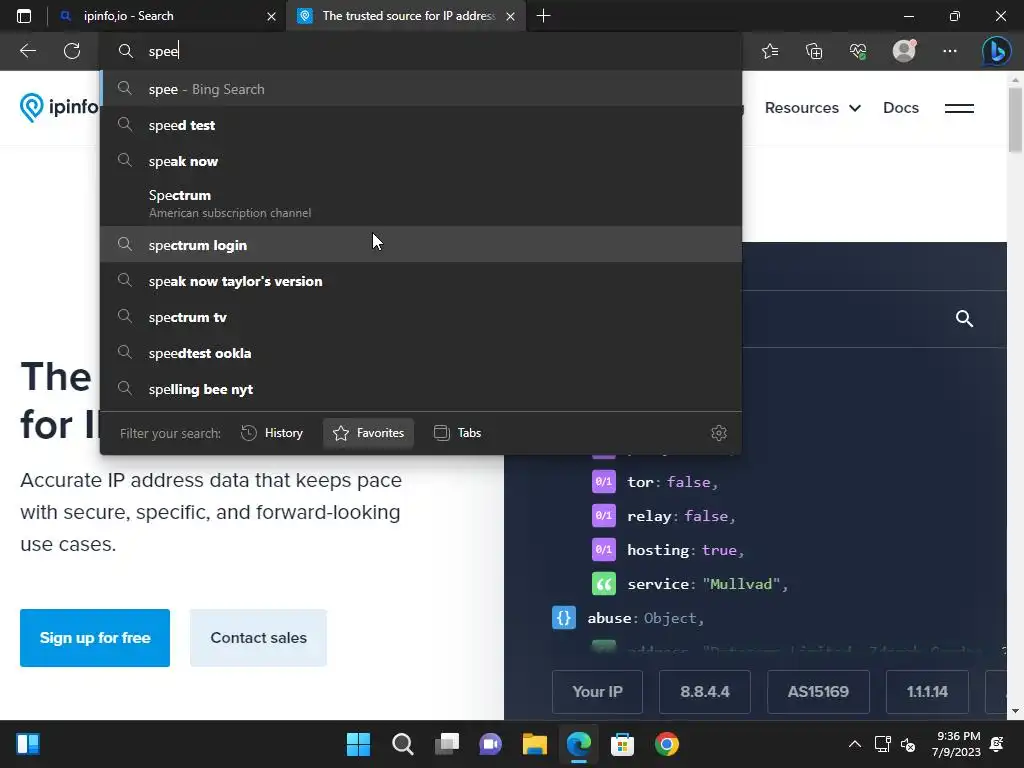Open Settings and more ellipsis menu
Screen dimensions: 1024x768
pyautogui.click(x=950, y=51)
